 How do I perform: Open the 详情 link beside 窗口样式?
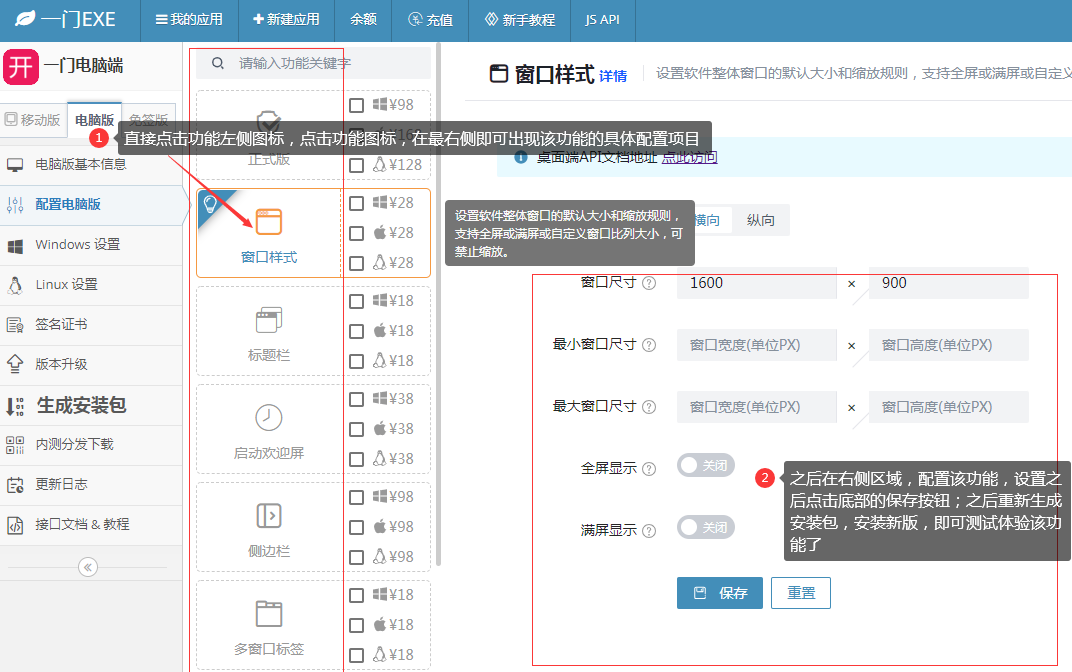613,76
